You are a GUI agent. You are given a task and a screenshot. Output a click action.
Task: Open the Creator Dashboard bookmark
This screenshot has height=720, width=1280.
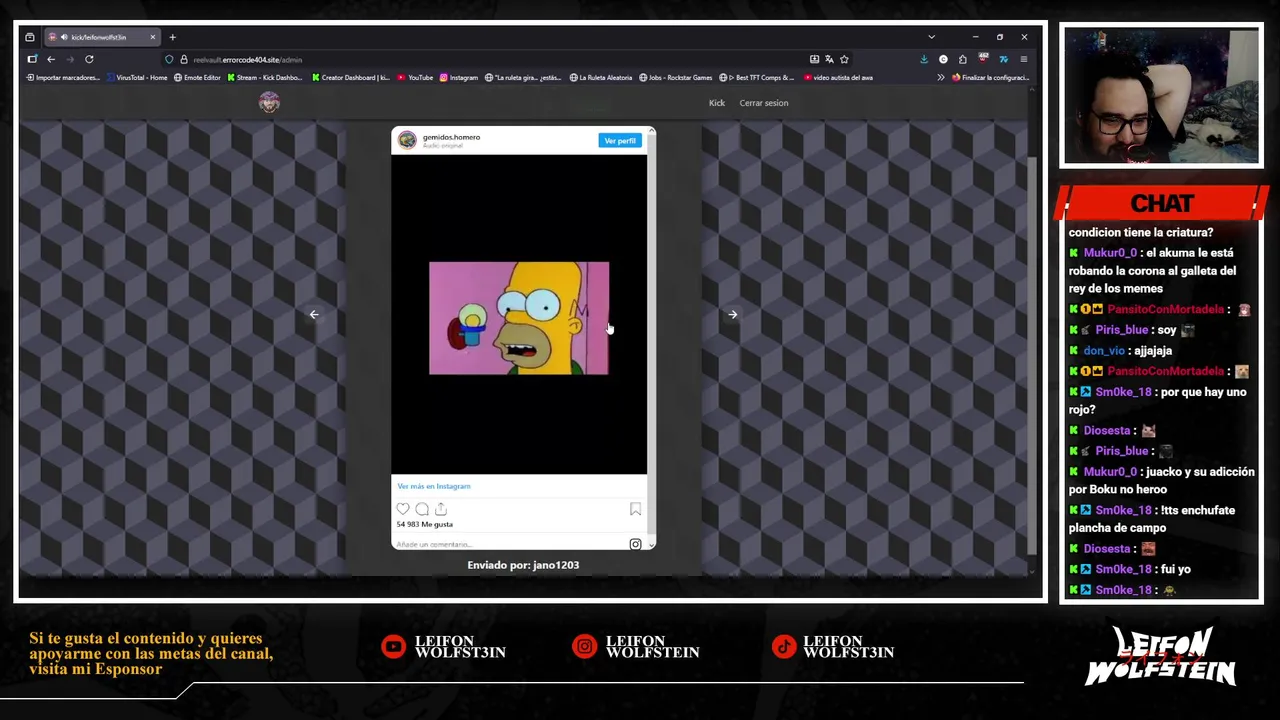click(351, 77)
